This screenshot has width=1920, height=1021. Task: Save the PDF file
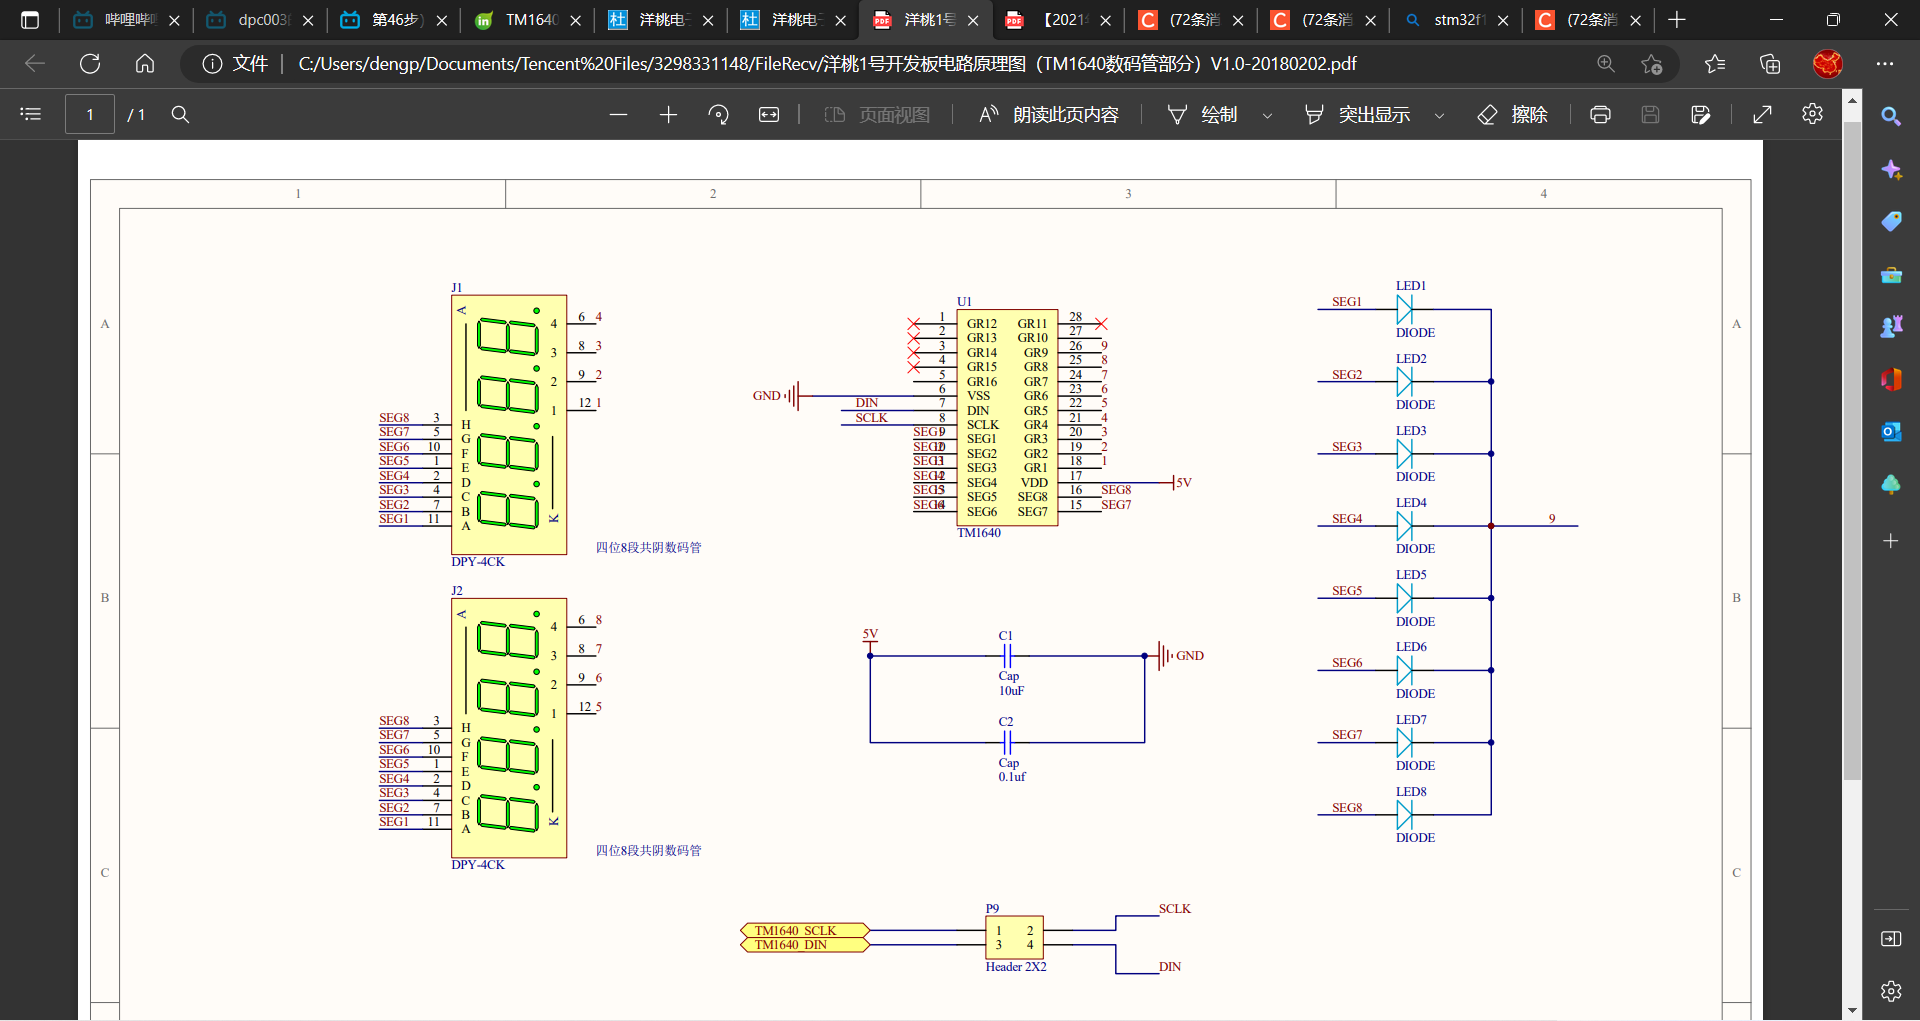tap(1650, 114)
